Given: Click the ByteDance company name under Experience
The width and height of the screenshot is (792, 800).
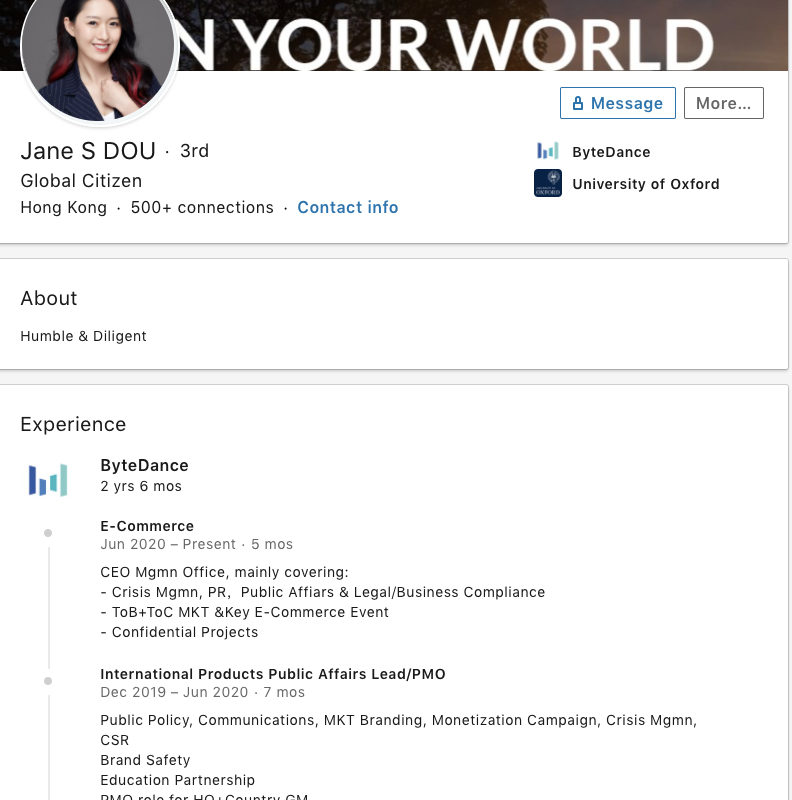Looking at the screenshot, I should (144, 465).
